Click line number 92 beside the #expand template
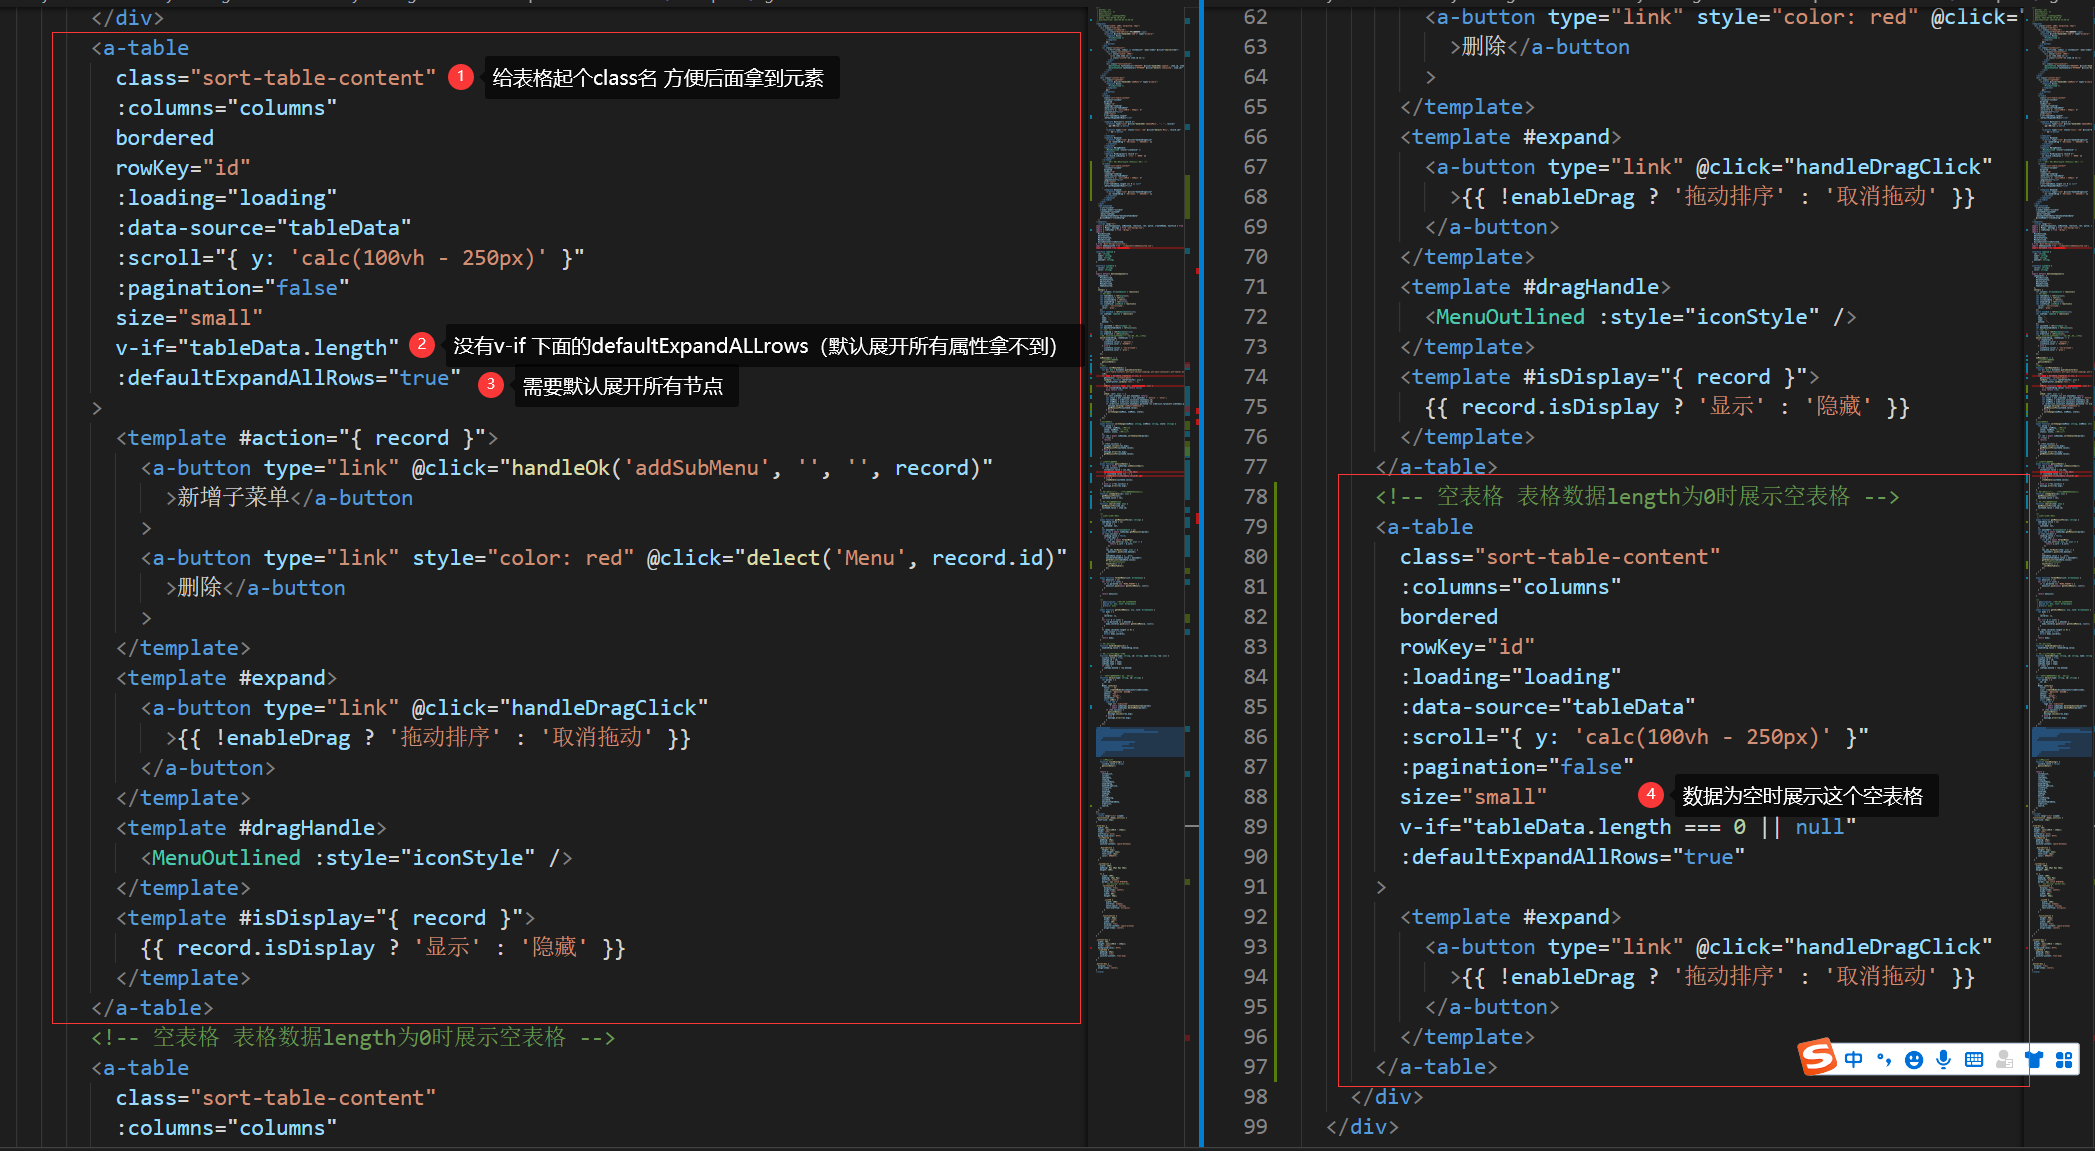Screen dimensions: 2095x1151 click(1255, 917)
